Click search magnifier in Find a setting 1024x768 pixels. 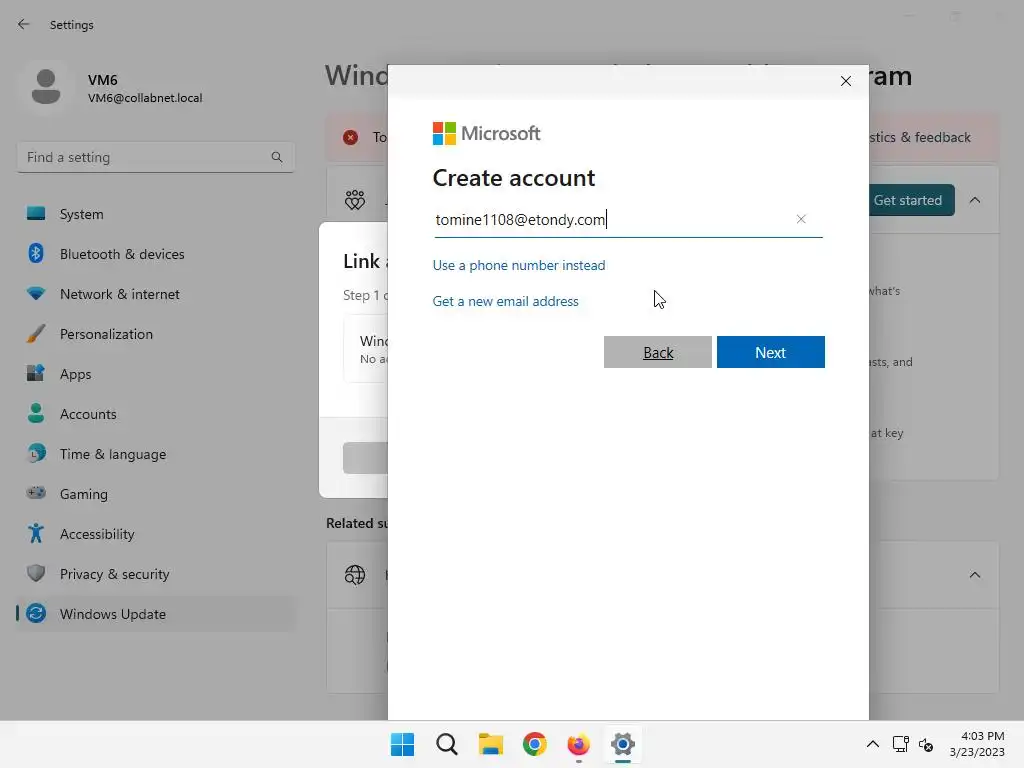[277, 157]
